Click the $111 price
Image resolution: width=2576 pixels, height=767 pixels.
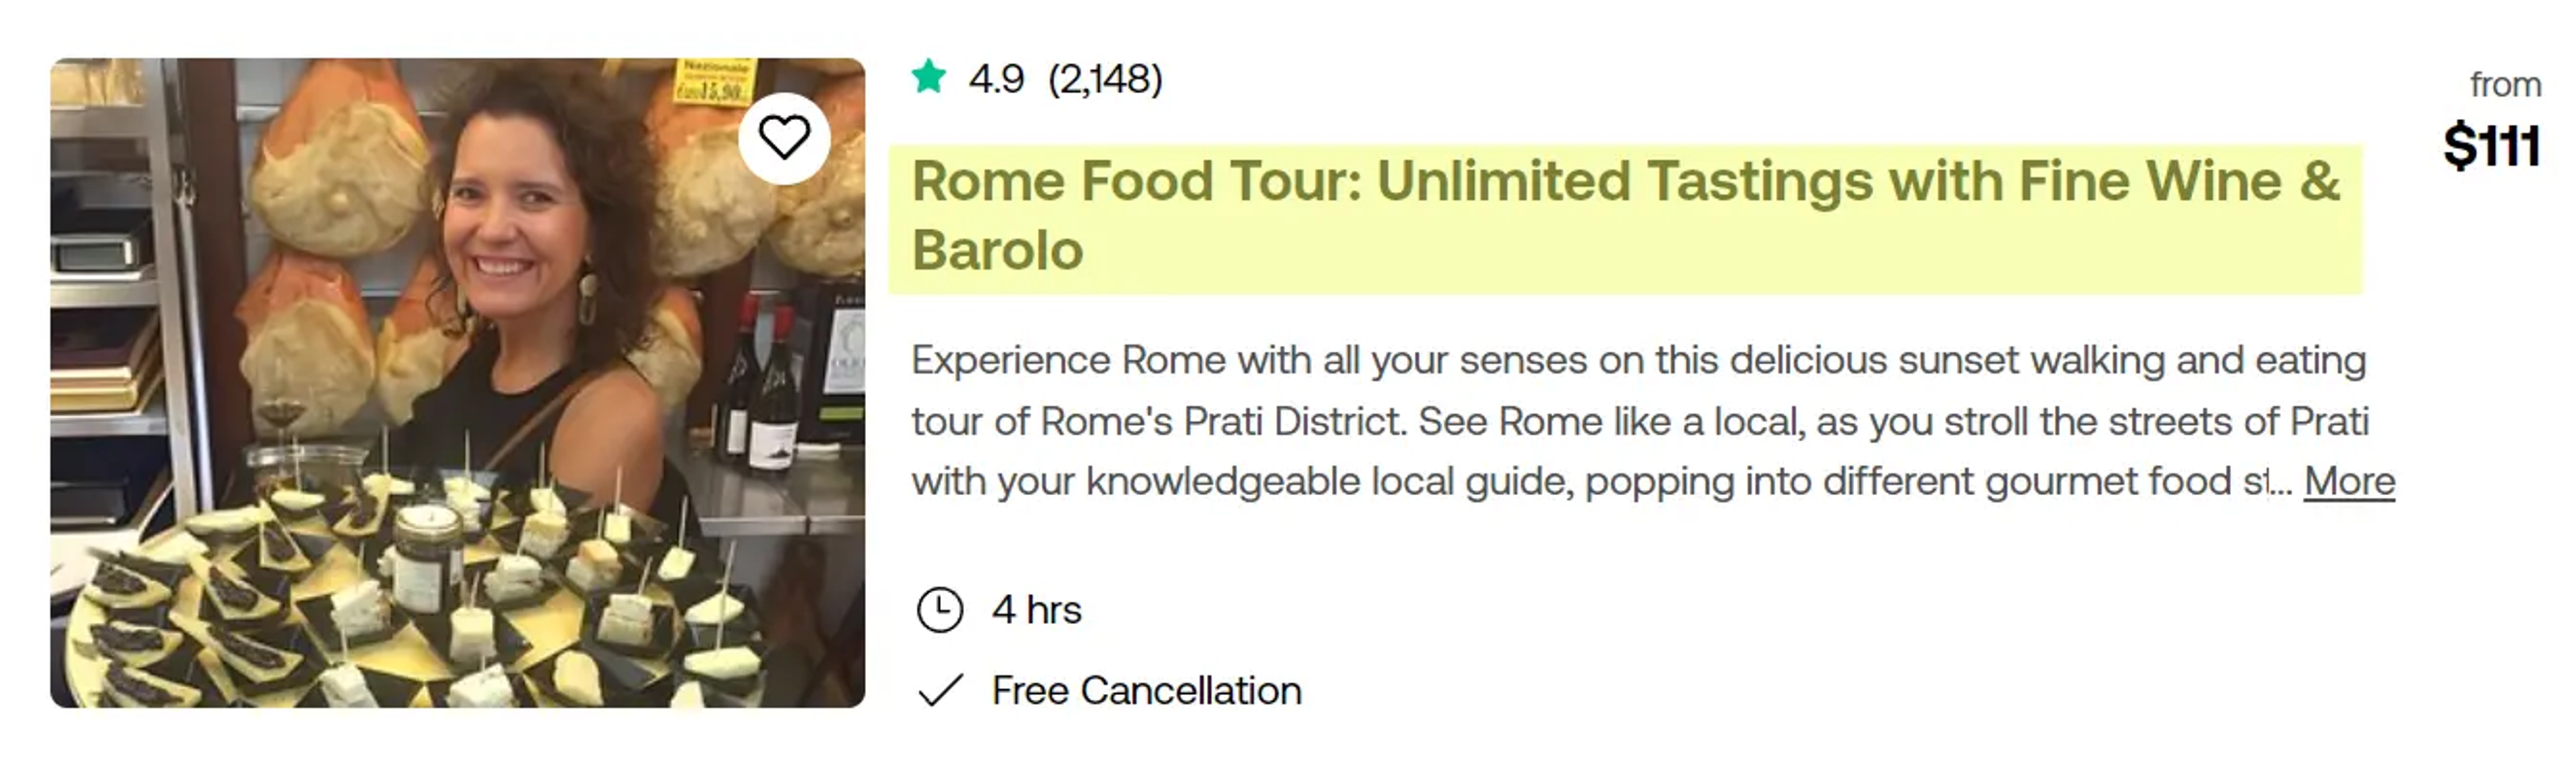[2491, 146]
